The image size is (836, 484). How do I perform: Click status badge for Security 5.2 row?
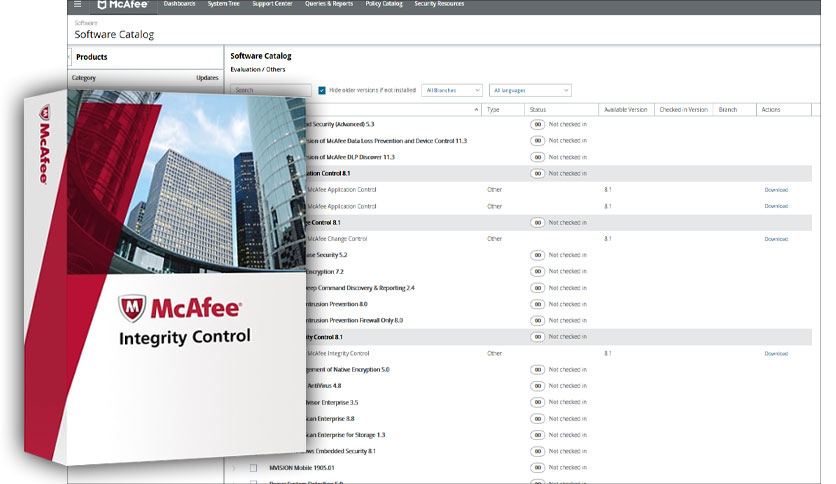click(x=537, y=255)
